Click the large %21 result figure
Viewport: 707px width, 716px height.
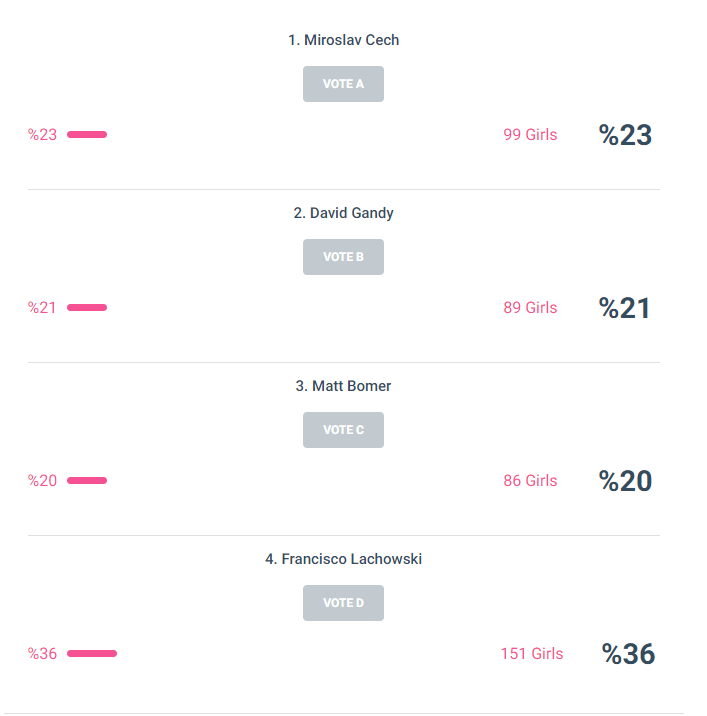[625, 308]
